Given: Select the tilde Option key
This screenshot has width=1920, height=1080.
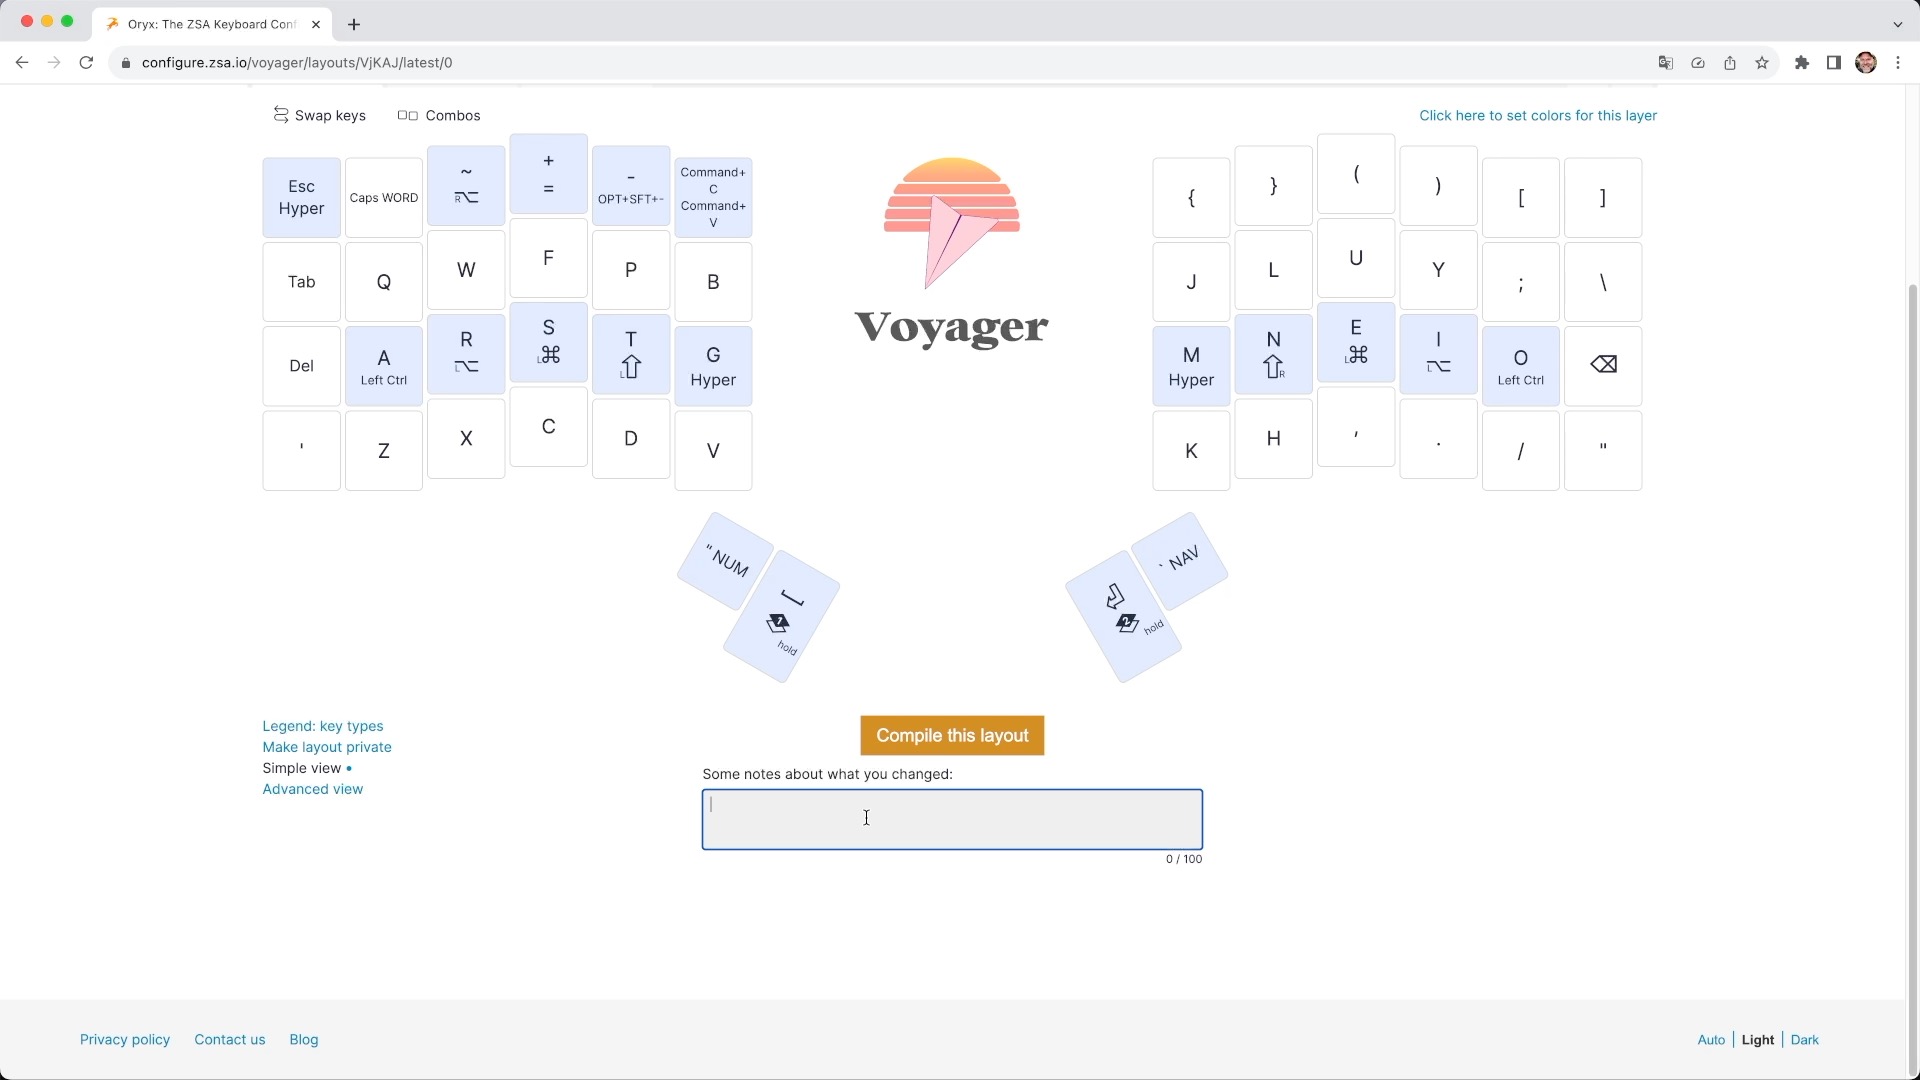Looking at the screenshot, I should click(x=466, y=185).
